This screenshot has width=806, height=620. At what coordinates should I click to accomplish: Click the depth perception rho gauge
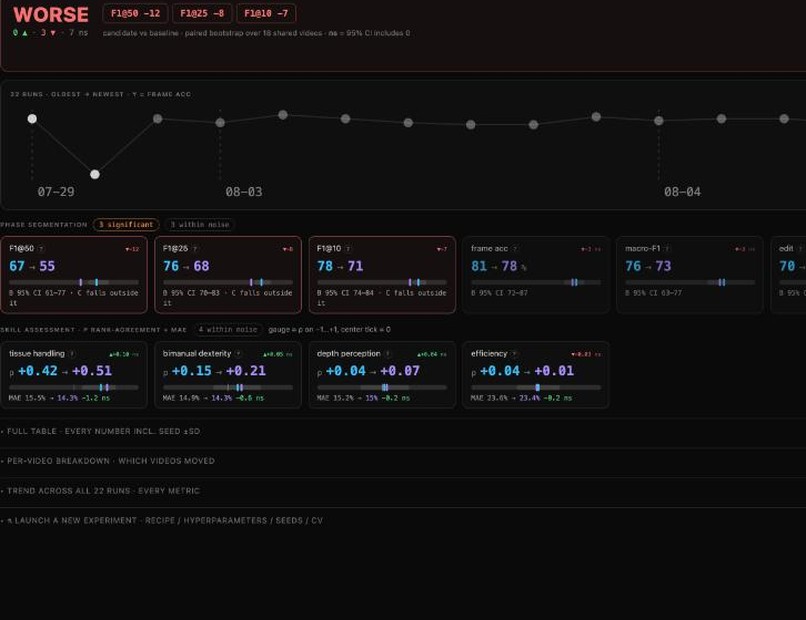tap(382, 387)
